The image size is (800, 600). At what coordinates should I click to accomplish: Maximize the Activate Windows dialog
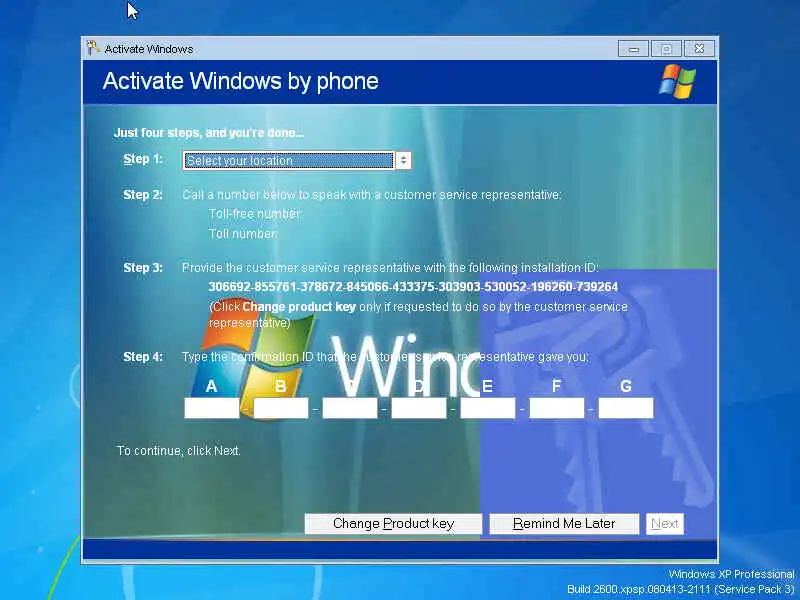(666, 49)
